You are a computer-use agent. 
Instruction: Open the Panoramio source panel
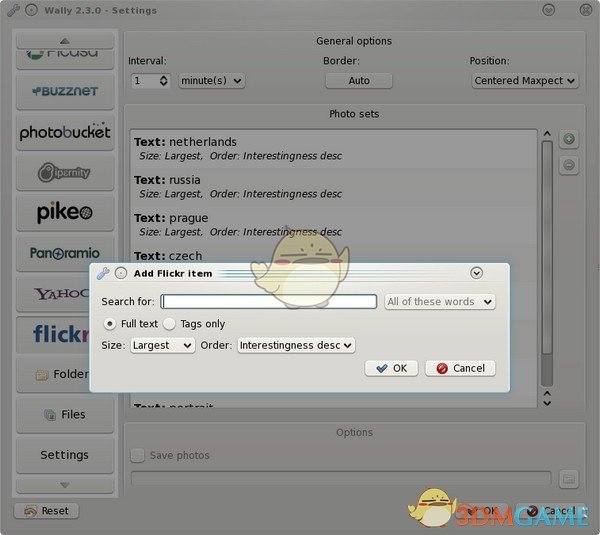point(65,253)
